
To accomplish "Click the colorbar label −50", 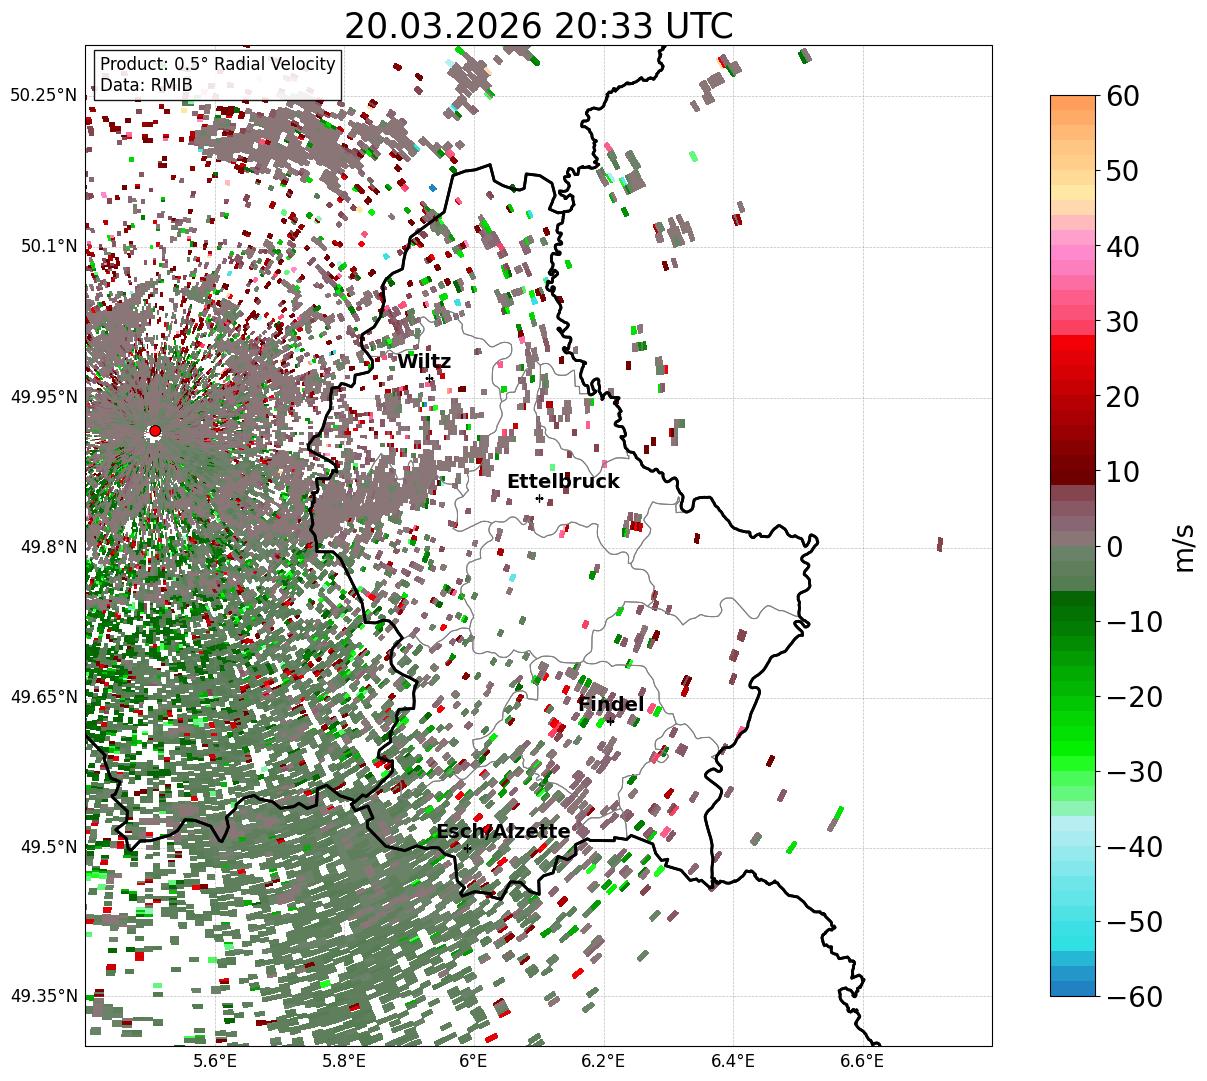I will pyautogui.click(x=1134, y=921).
